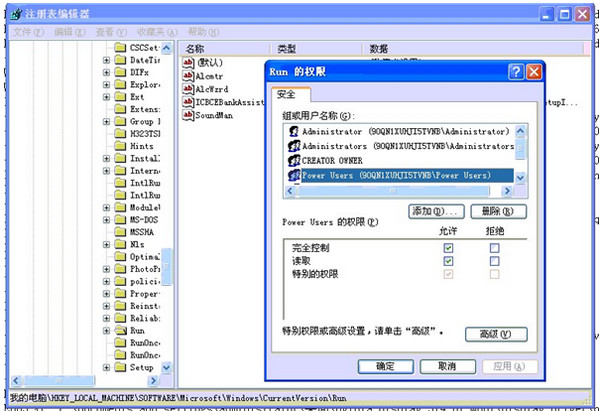Click the user list scroll down arrow

(x=520, y=178)
